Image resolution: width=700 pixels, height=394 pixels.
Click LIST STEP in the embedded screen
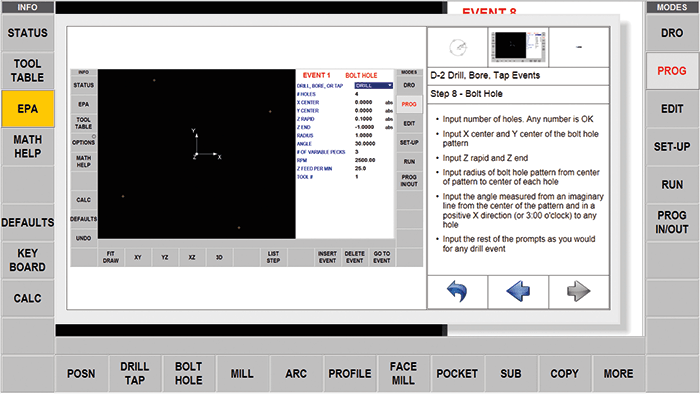273,257
